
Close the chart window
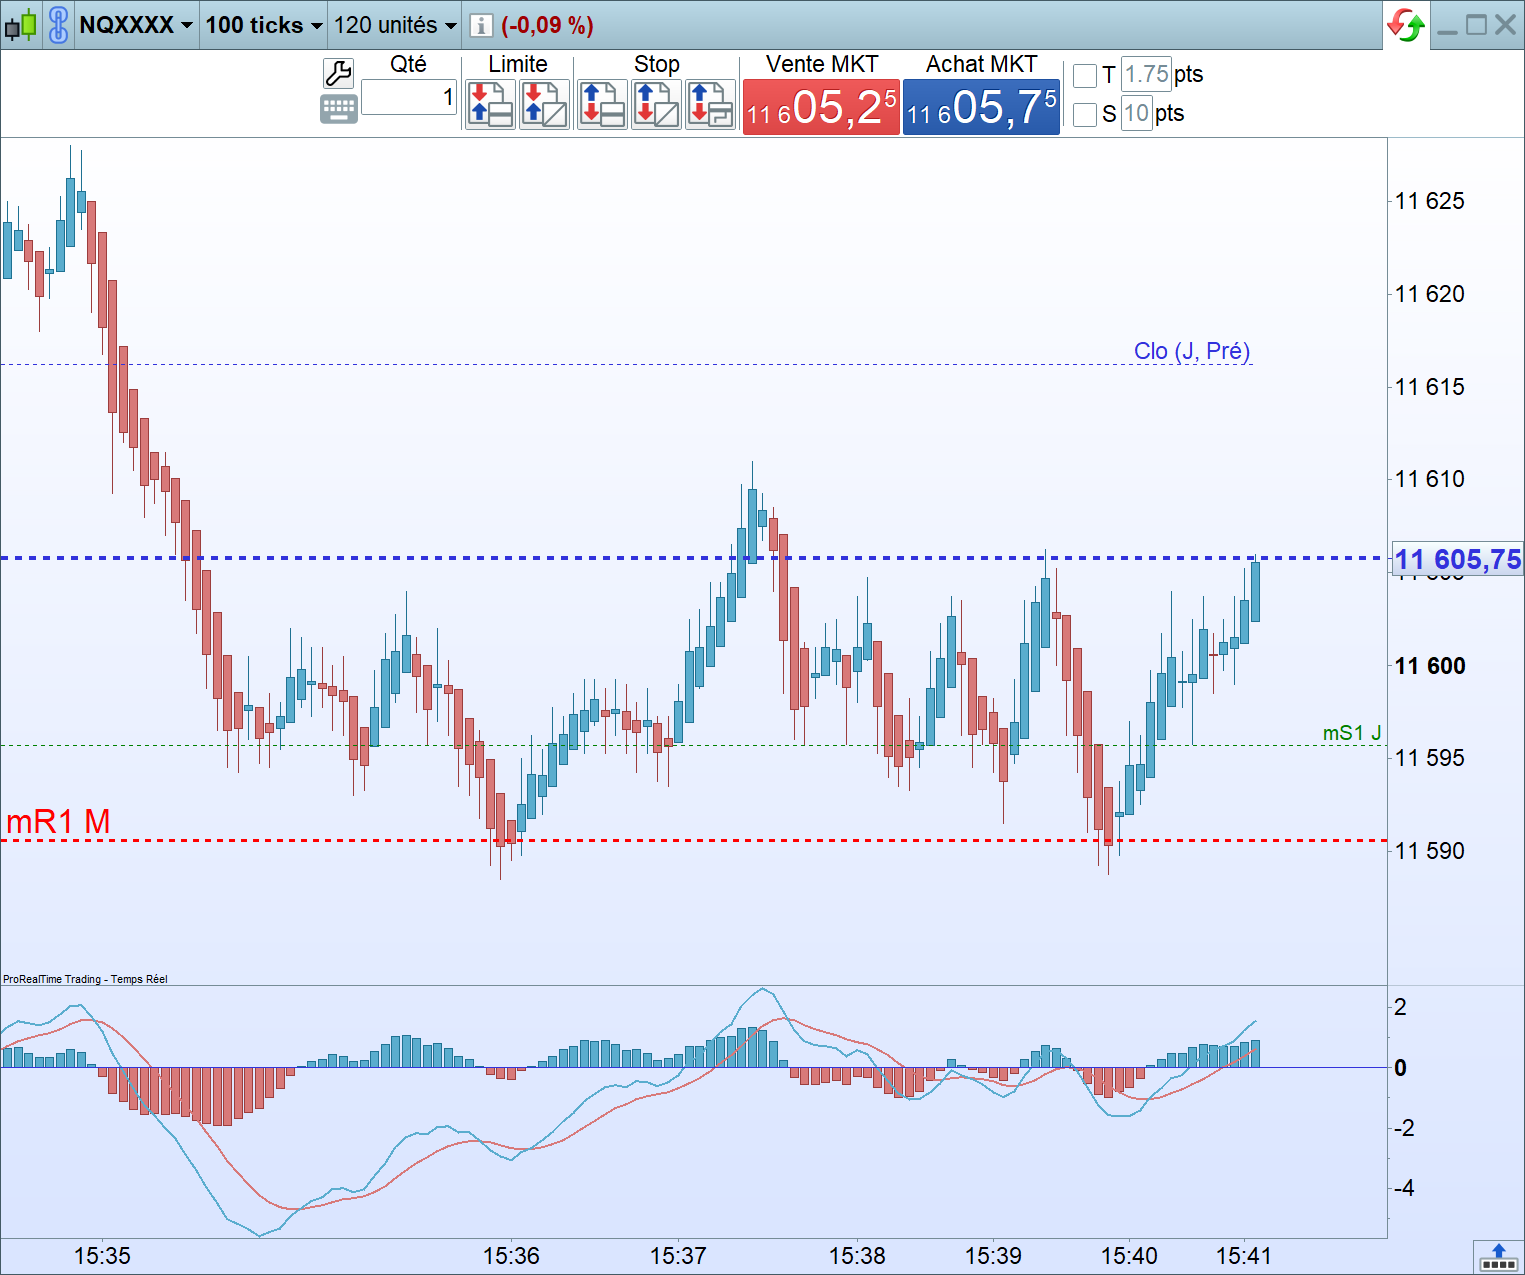[1505, 25]
